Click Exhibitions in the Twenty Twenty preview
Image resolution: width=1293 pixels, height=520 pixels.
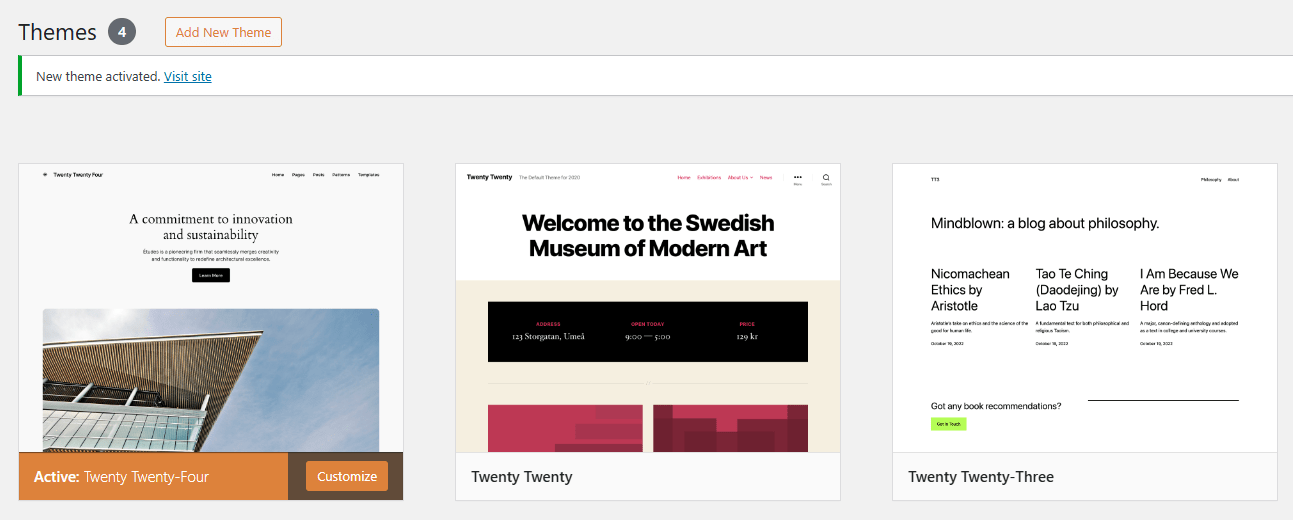(x=709, y=177)
